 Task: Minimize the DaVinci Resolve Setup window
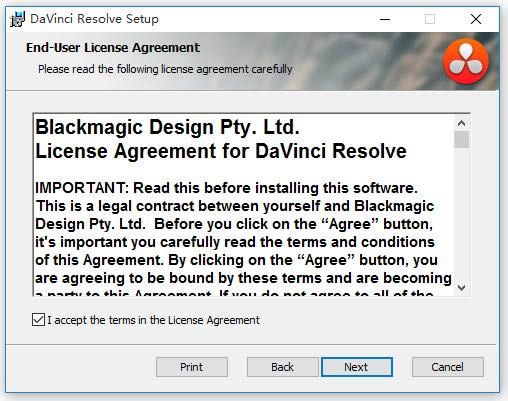click(385, 19)
